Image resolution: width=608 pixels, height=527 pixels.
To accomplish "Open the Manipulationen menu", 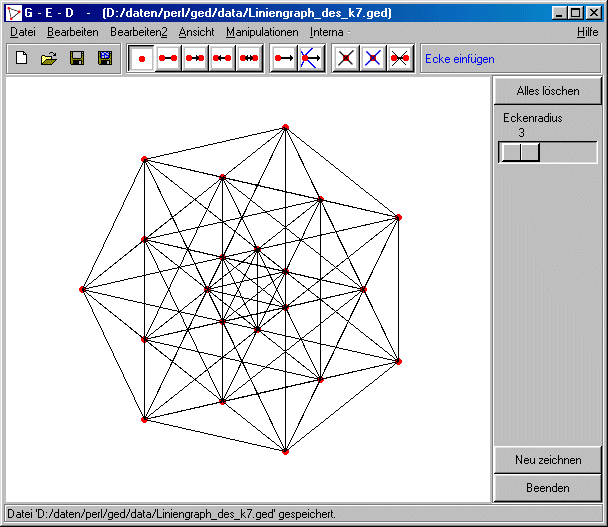I will click(x=262, y=32).
